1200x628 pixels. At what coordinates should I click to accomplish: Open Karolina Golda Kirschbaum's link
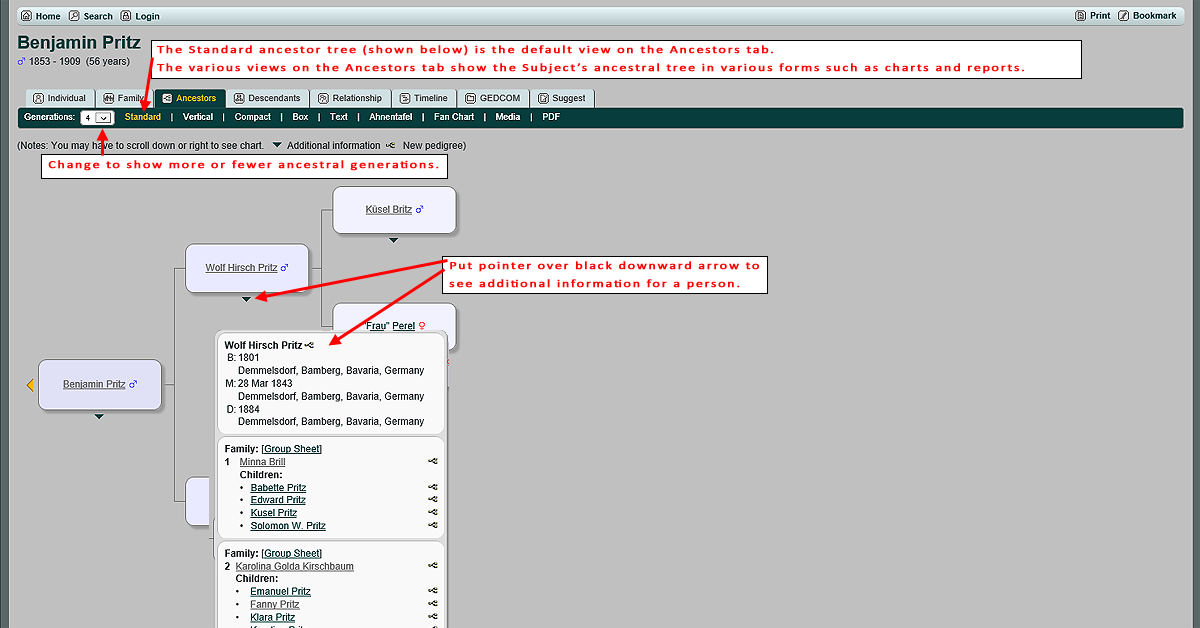294,566
